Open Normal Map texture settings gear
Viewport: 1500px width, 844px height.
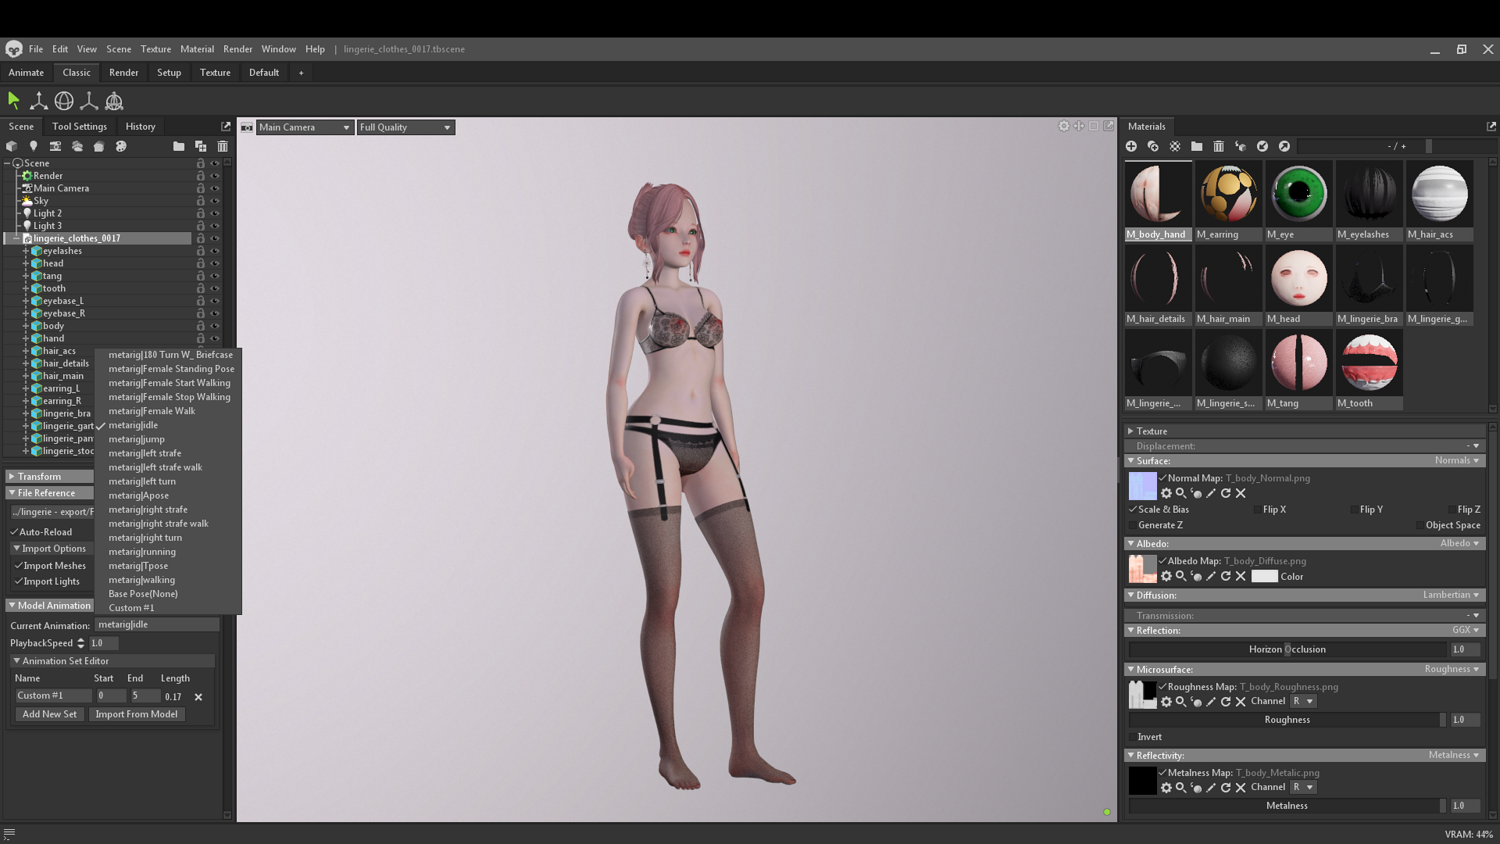[1166, 493]
